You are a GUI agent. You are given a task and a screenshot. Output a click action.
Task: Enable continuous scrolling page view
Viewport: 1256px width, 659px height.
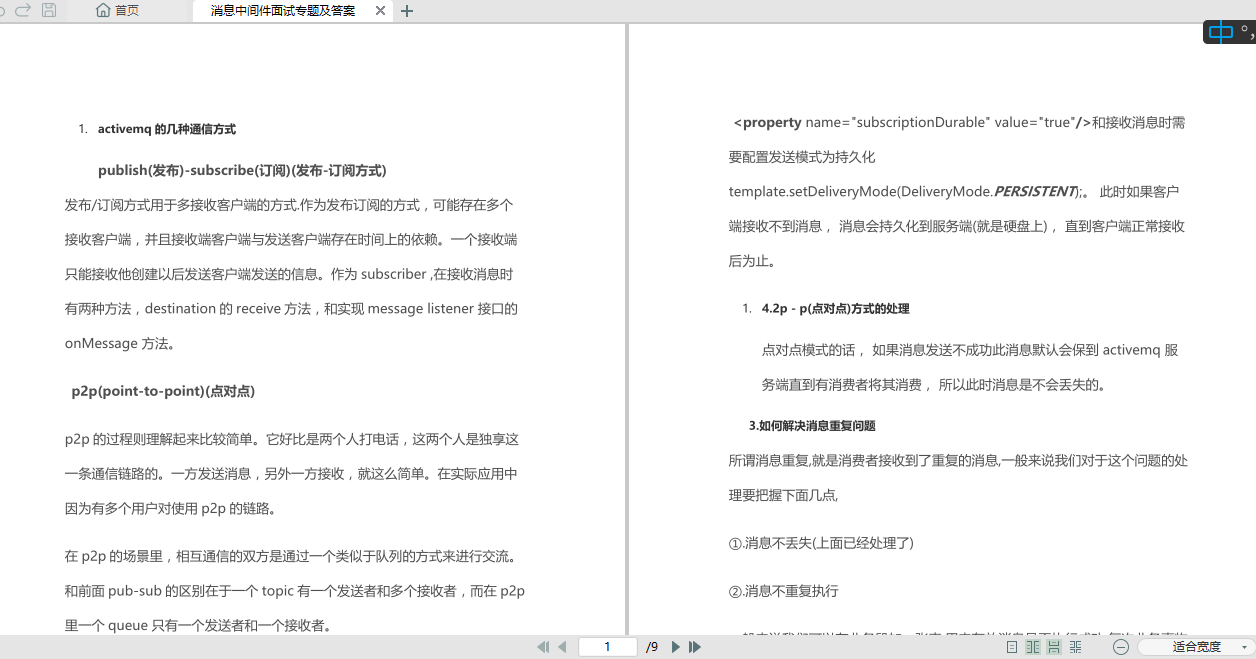1053,647
